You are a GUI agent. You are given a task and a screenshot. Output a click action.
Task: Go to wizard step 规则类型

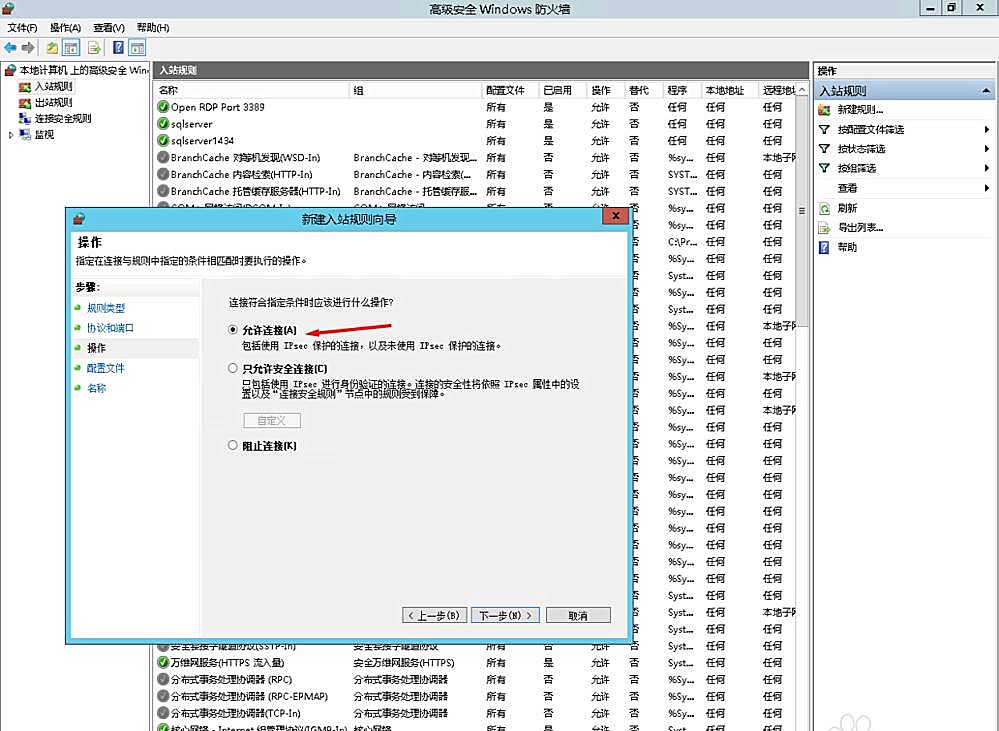click(106, 308)
